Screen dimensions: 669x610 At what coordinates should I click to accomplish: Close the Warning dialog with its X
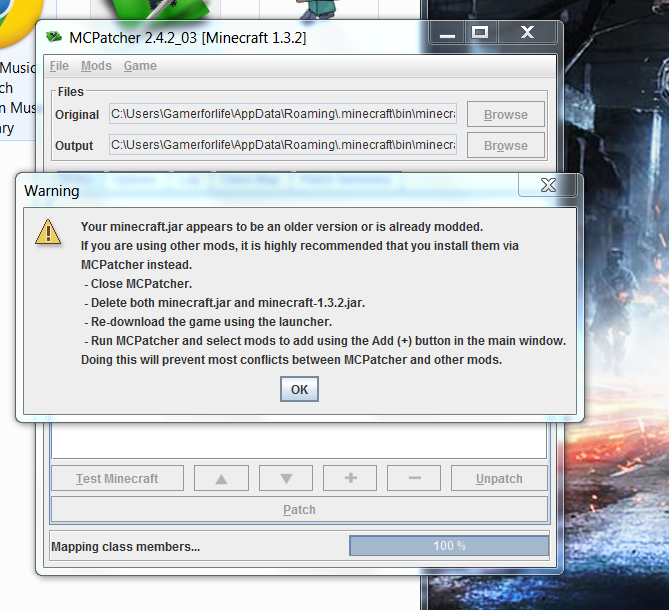tap(548, 185)
